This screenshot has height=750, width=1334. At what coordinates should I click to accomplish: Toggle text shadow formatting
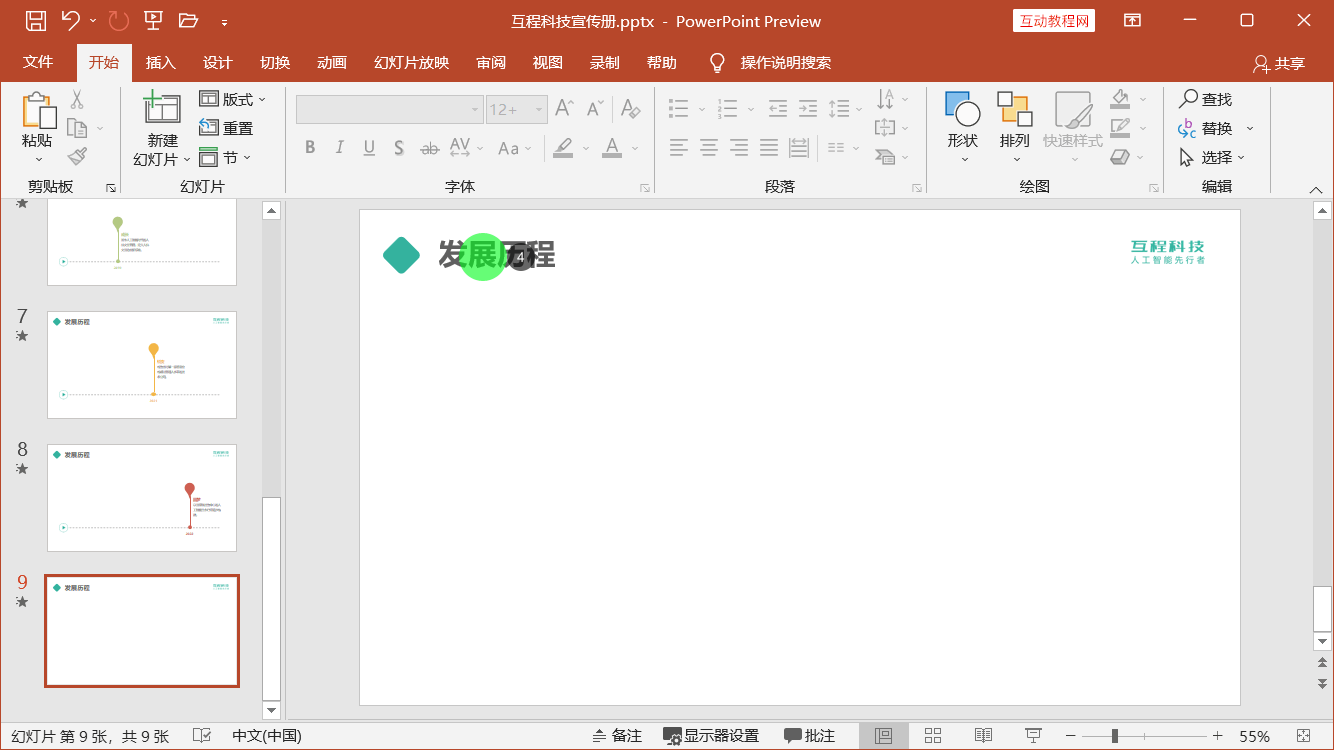399,148
